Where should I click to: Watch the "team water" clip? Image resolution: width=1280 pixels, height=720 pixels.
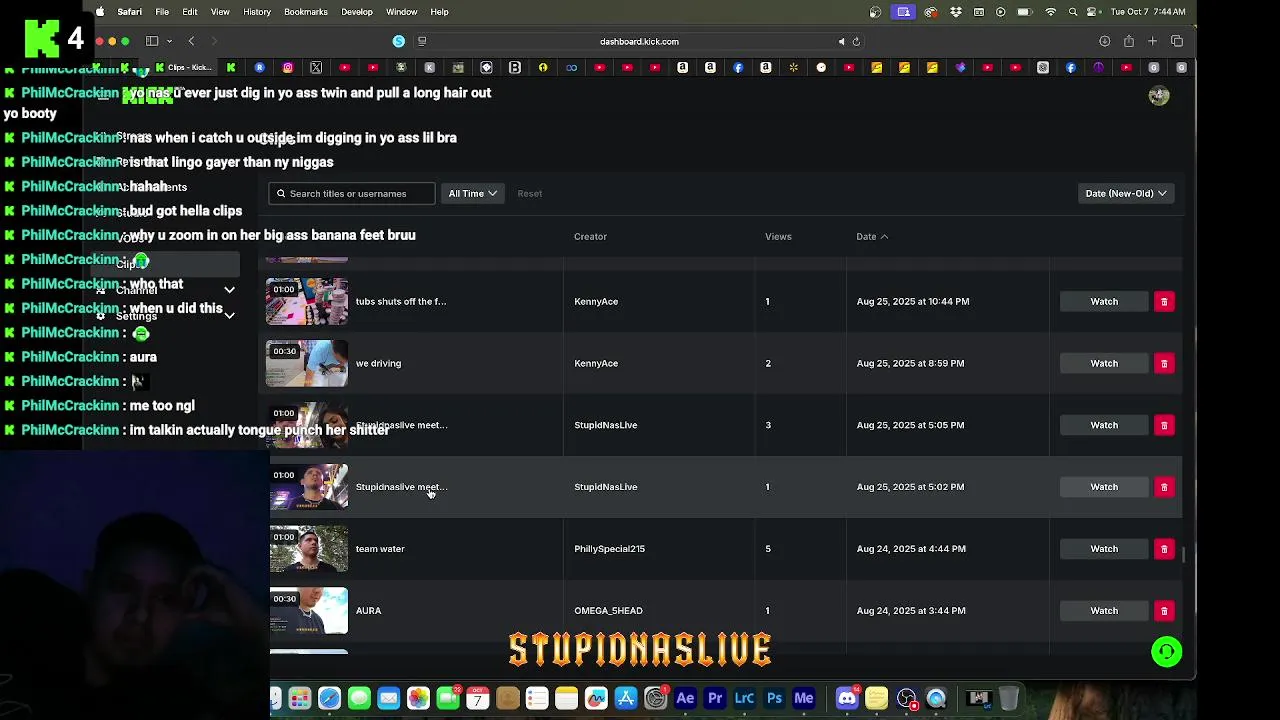pos(1104,549)
